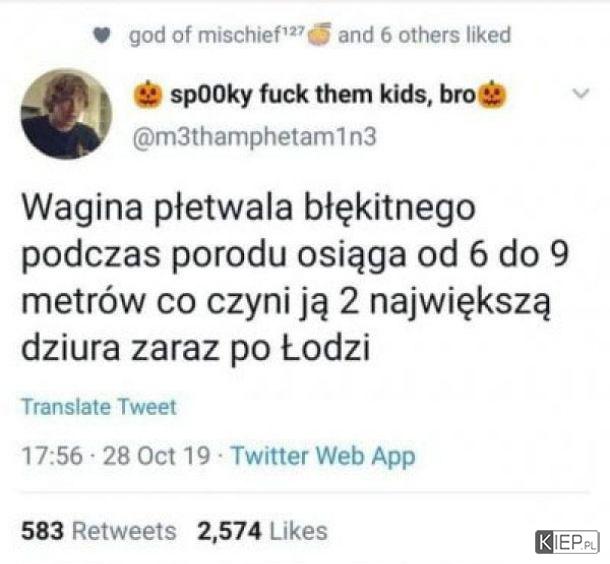View the 583 Retweets list
Image resolution: width=610 pixels, height=564 pixels.
click(98, 531)
